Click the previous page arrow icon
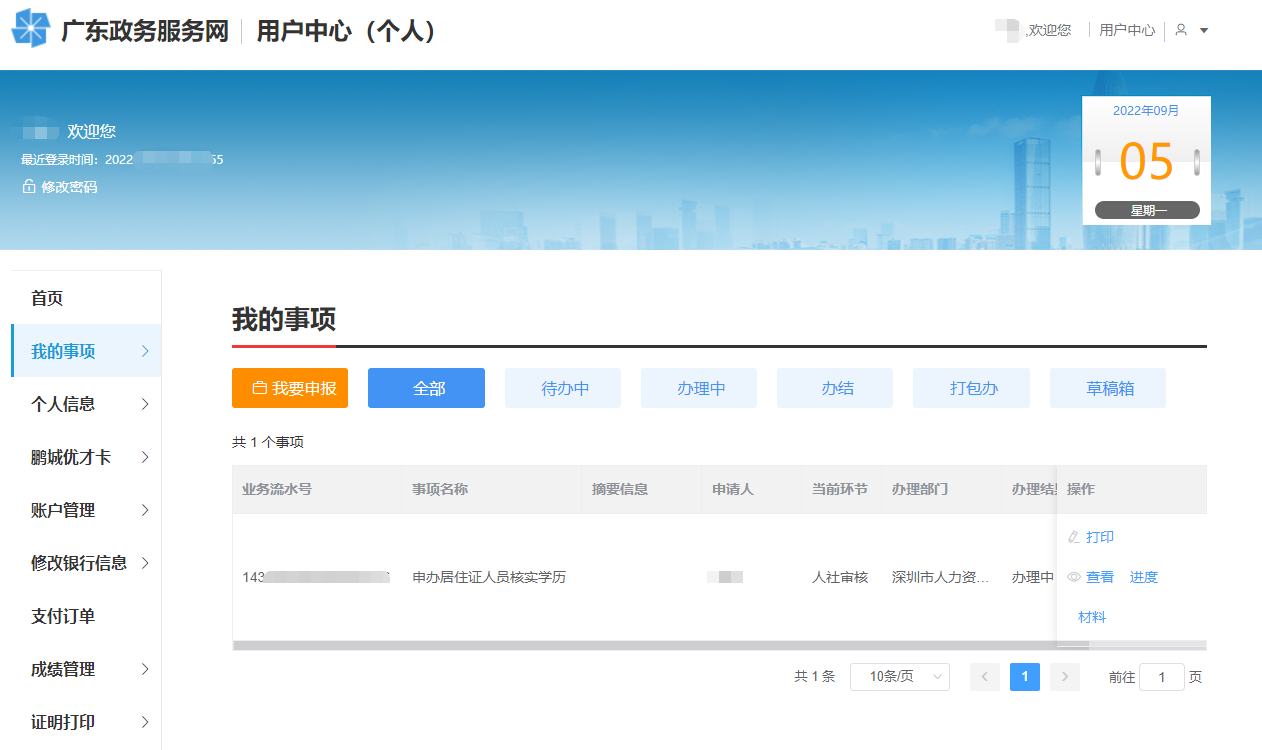The width and height of the screenshot is (1262, 750). (x=985, y=677)
